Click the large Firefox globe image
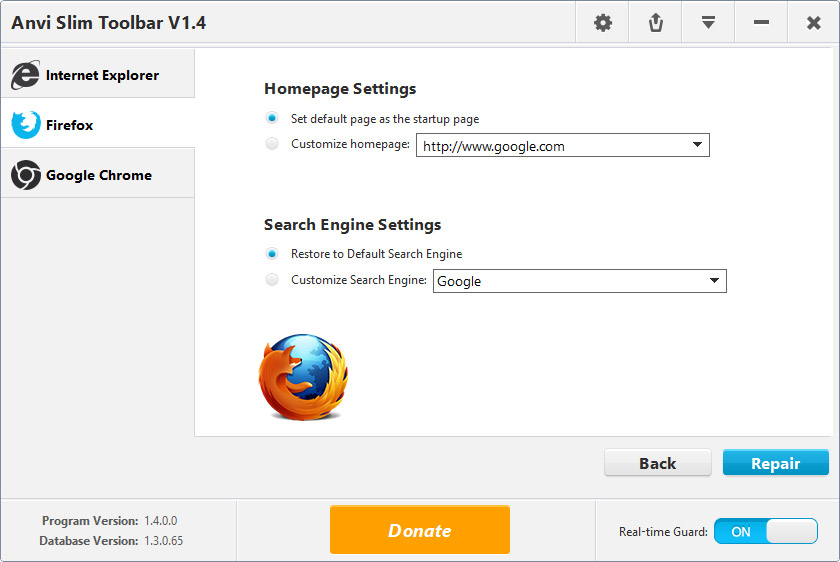Viewport: 840px width, 562px height. click(x=303, y=377)
